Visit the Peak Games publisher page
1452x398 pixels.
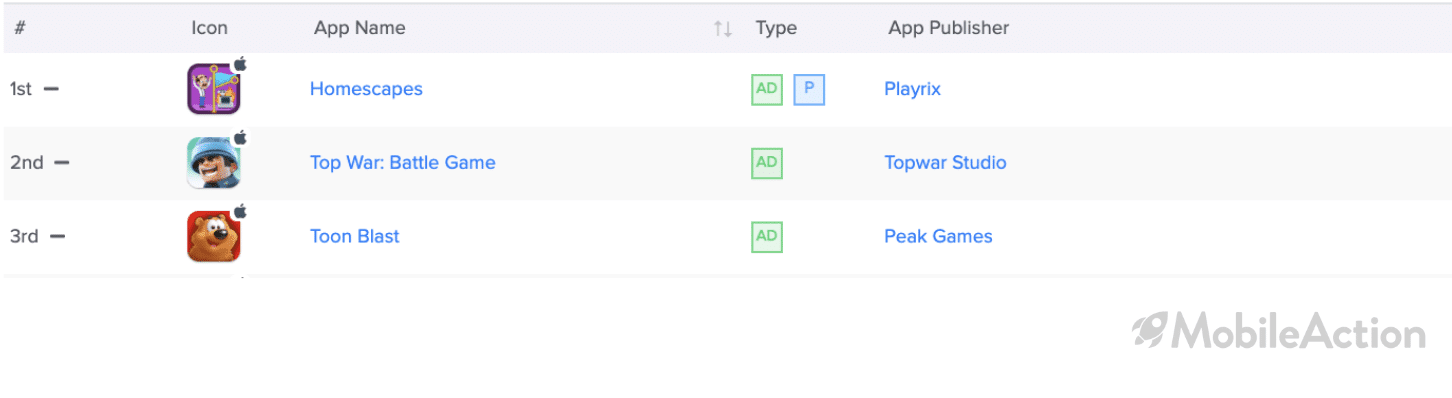coord(938,237)
